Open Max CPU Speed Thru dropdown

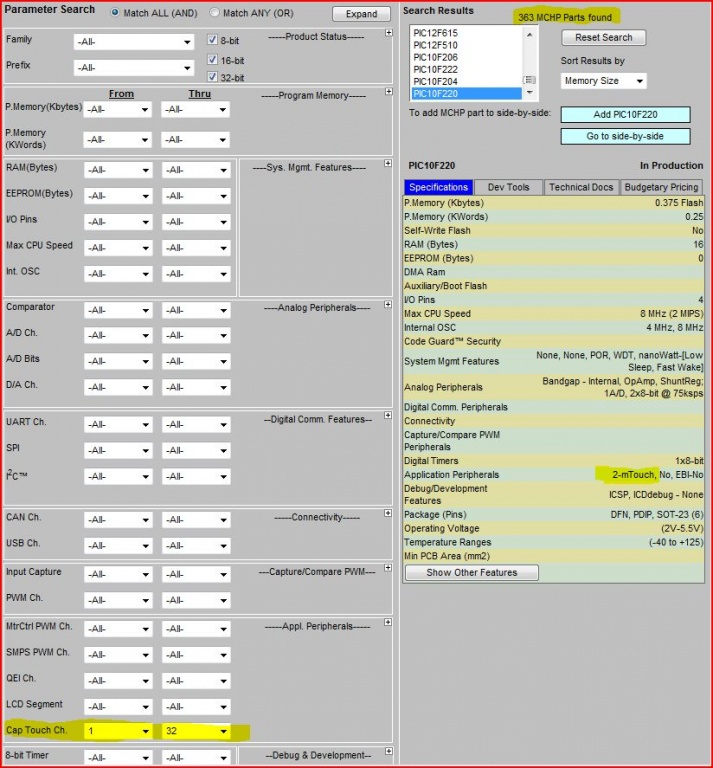coord(196,248)
